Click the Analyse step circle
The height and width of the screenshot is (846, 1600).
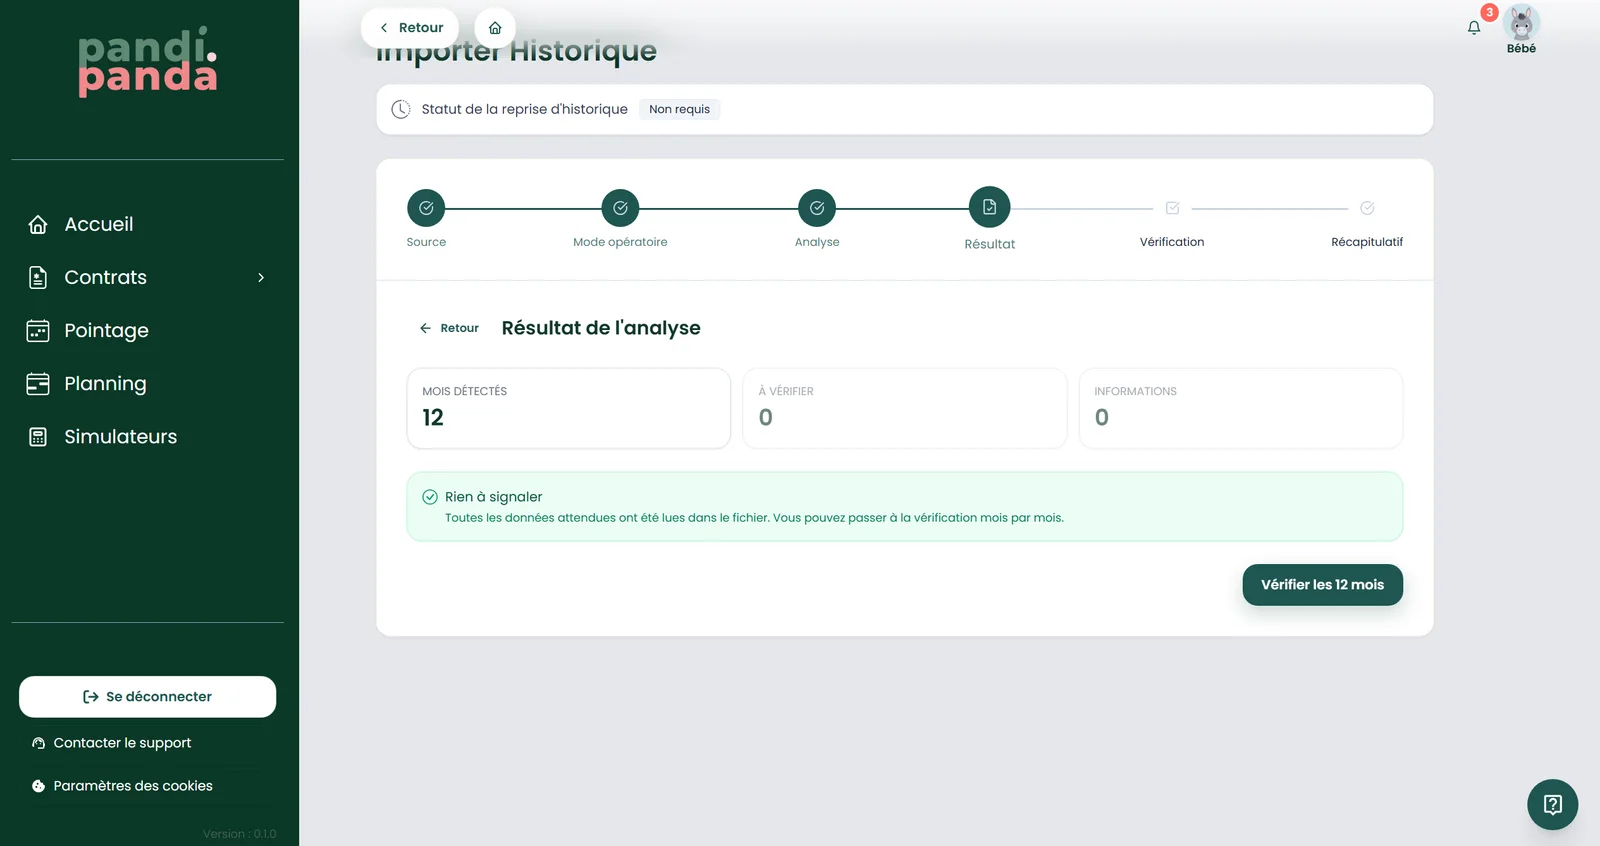click(x=817, y=208)
